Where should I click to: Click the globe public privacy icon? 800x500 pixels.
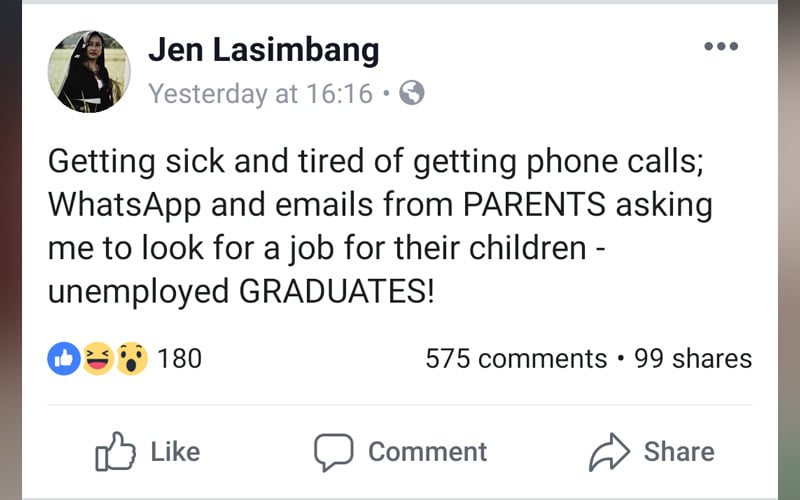tap(411, 94)
